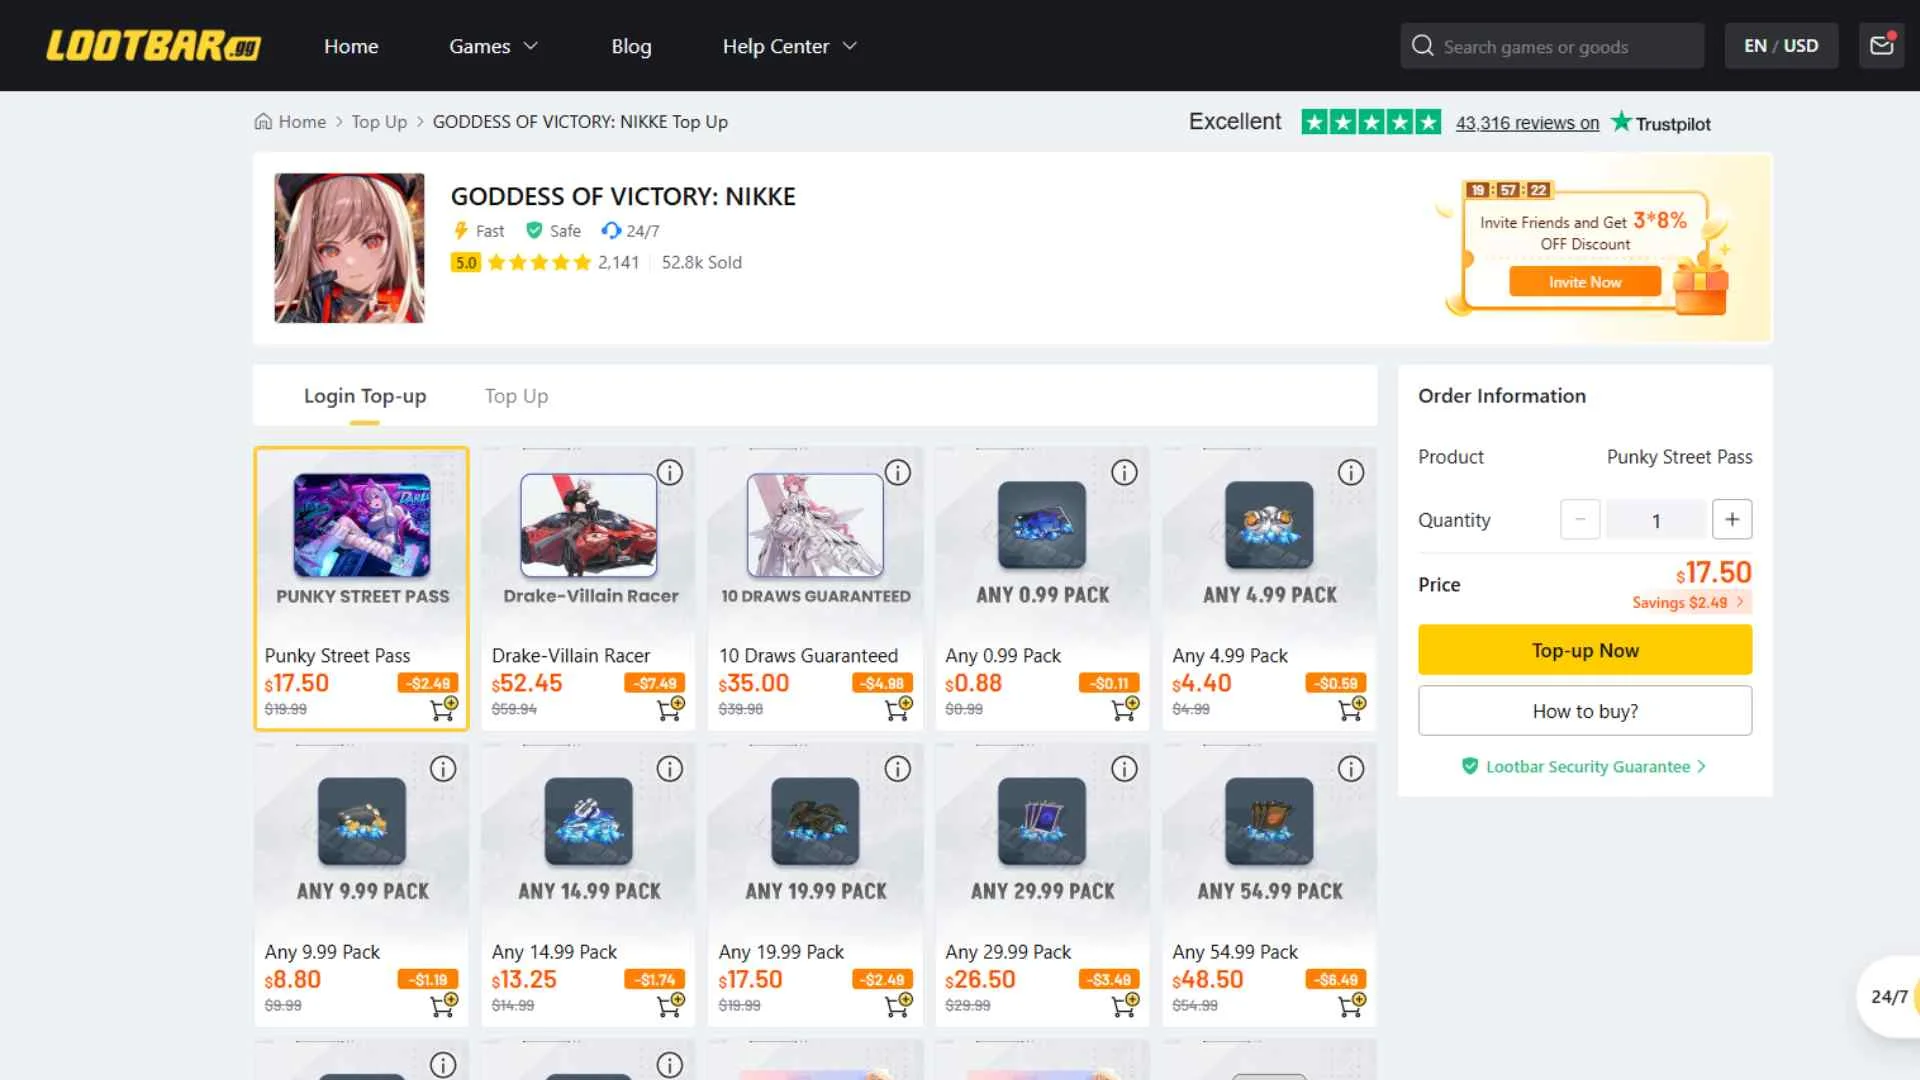Expand the Help Center dropdown
This screenshot has width=1920, height=1080.
[x=790, y=46]
